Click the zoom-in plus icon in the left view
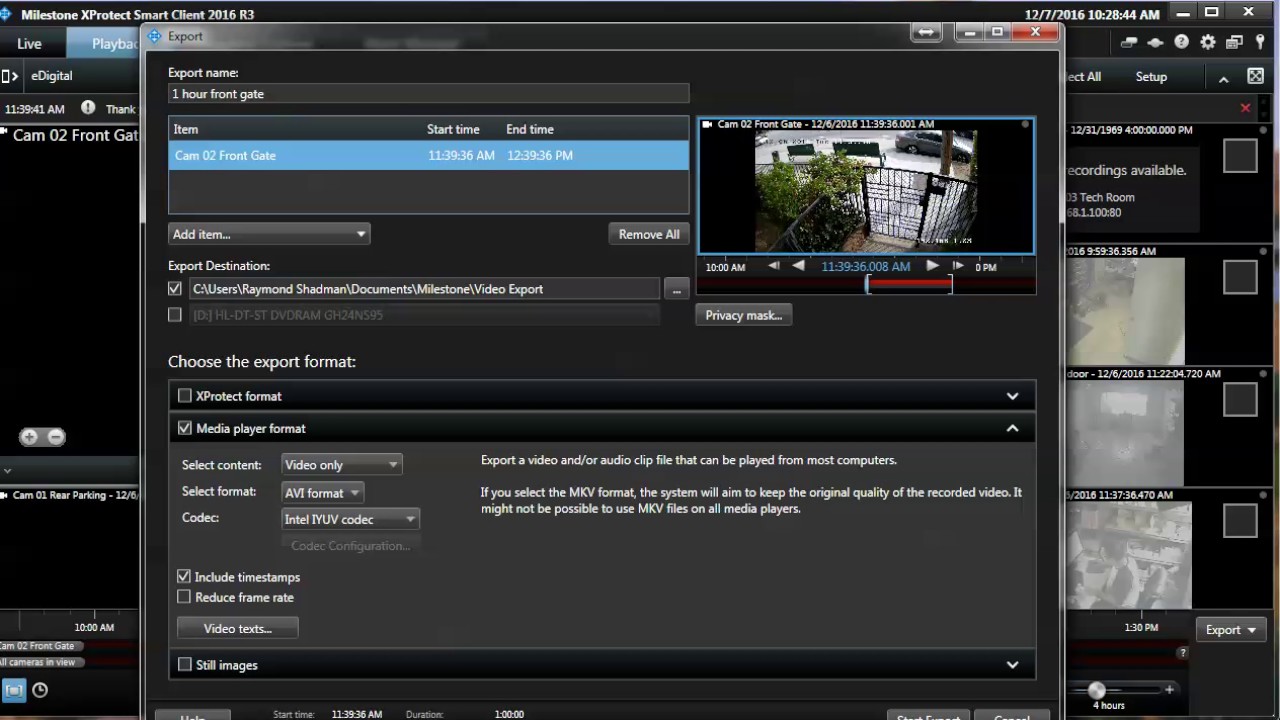This screenshot has height=720, width=1280. (29, 437)
